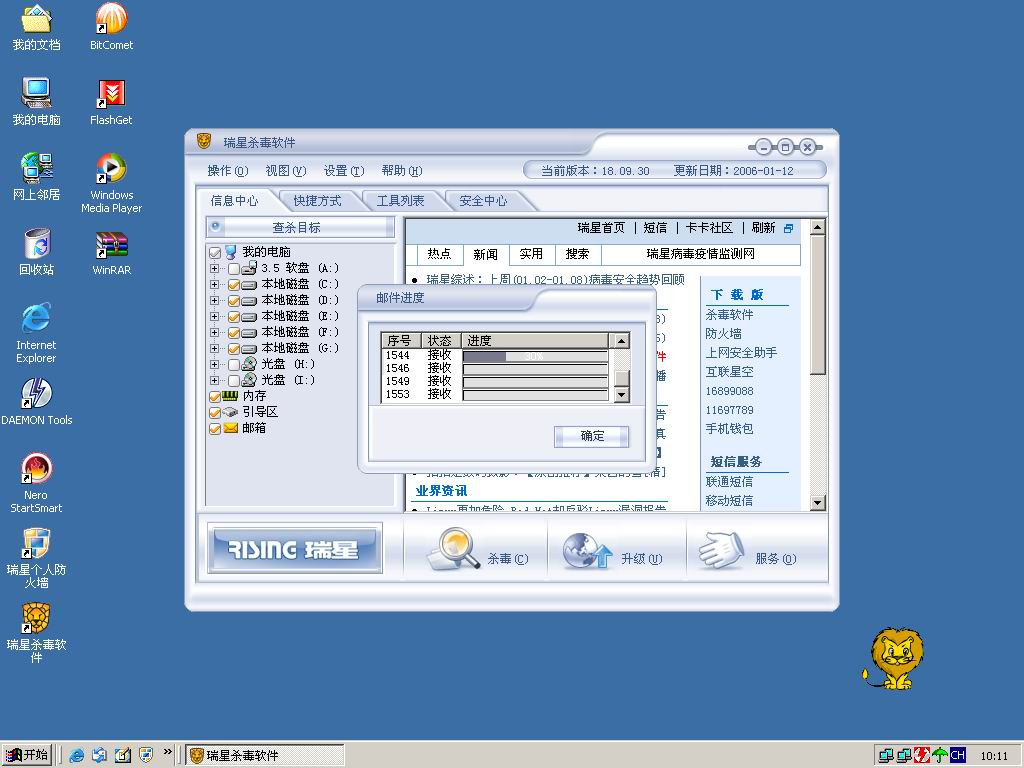This screenshot has height=768, width=1024.
Task: Expand the 光盘 (H:) tree node
Action: point(214,364)
